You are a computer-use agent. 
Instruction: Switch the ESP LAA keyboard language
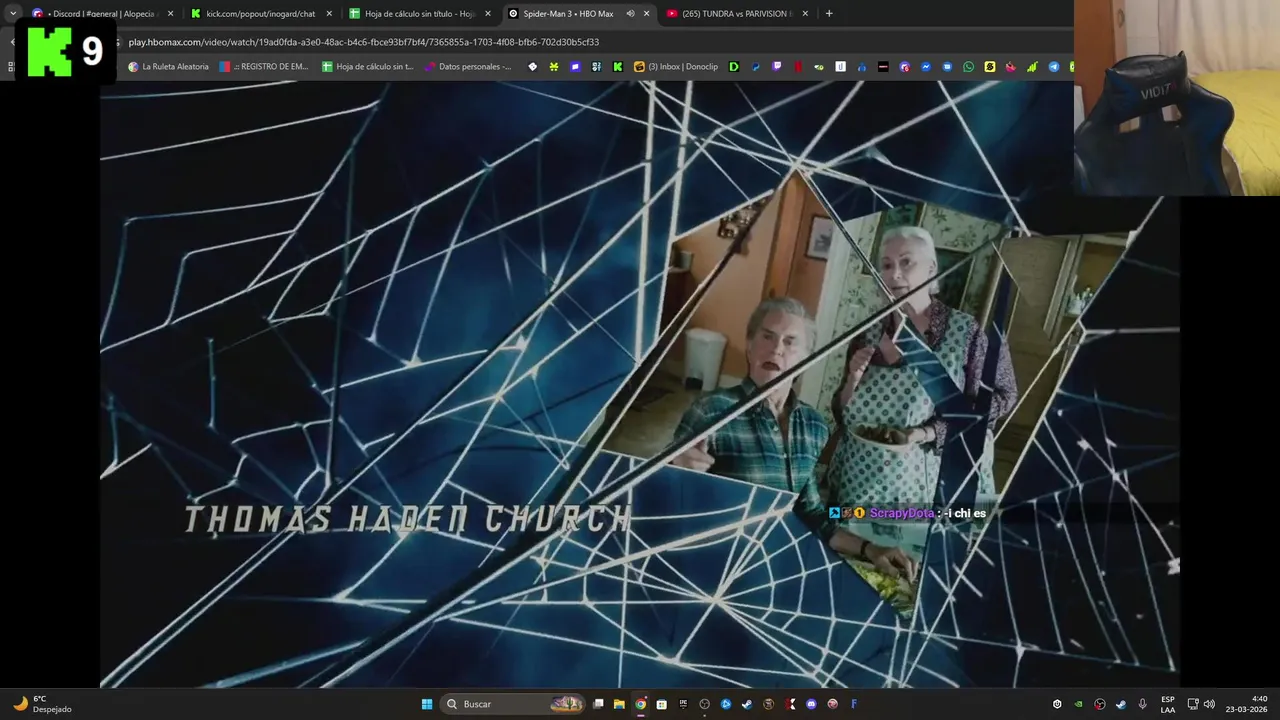click(x=1168, y=704)
